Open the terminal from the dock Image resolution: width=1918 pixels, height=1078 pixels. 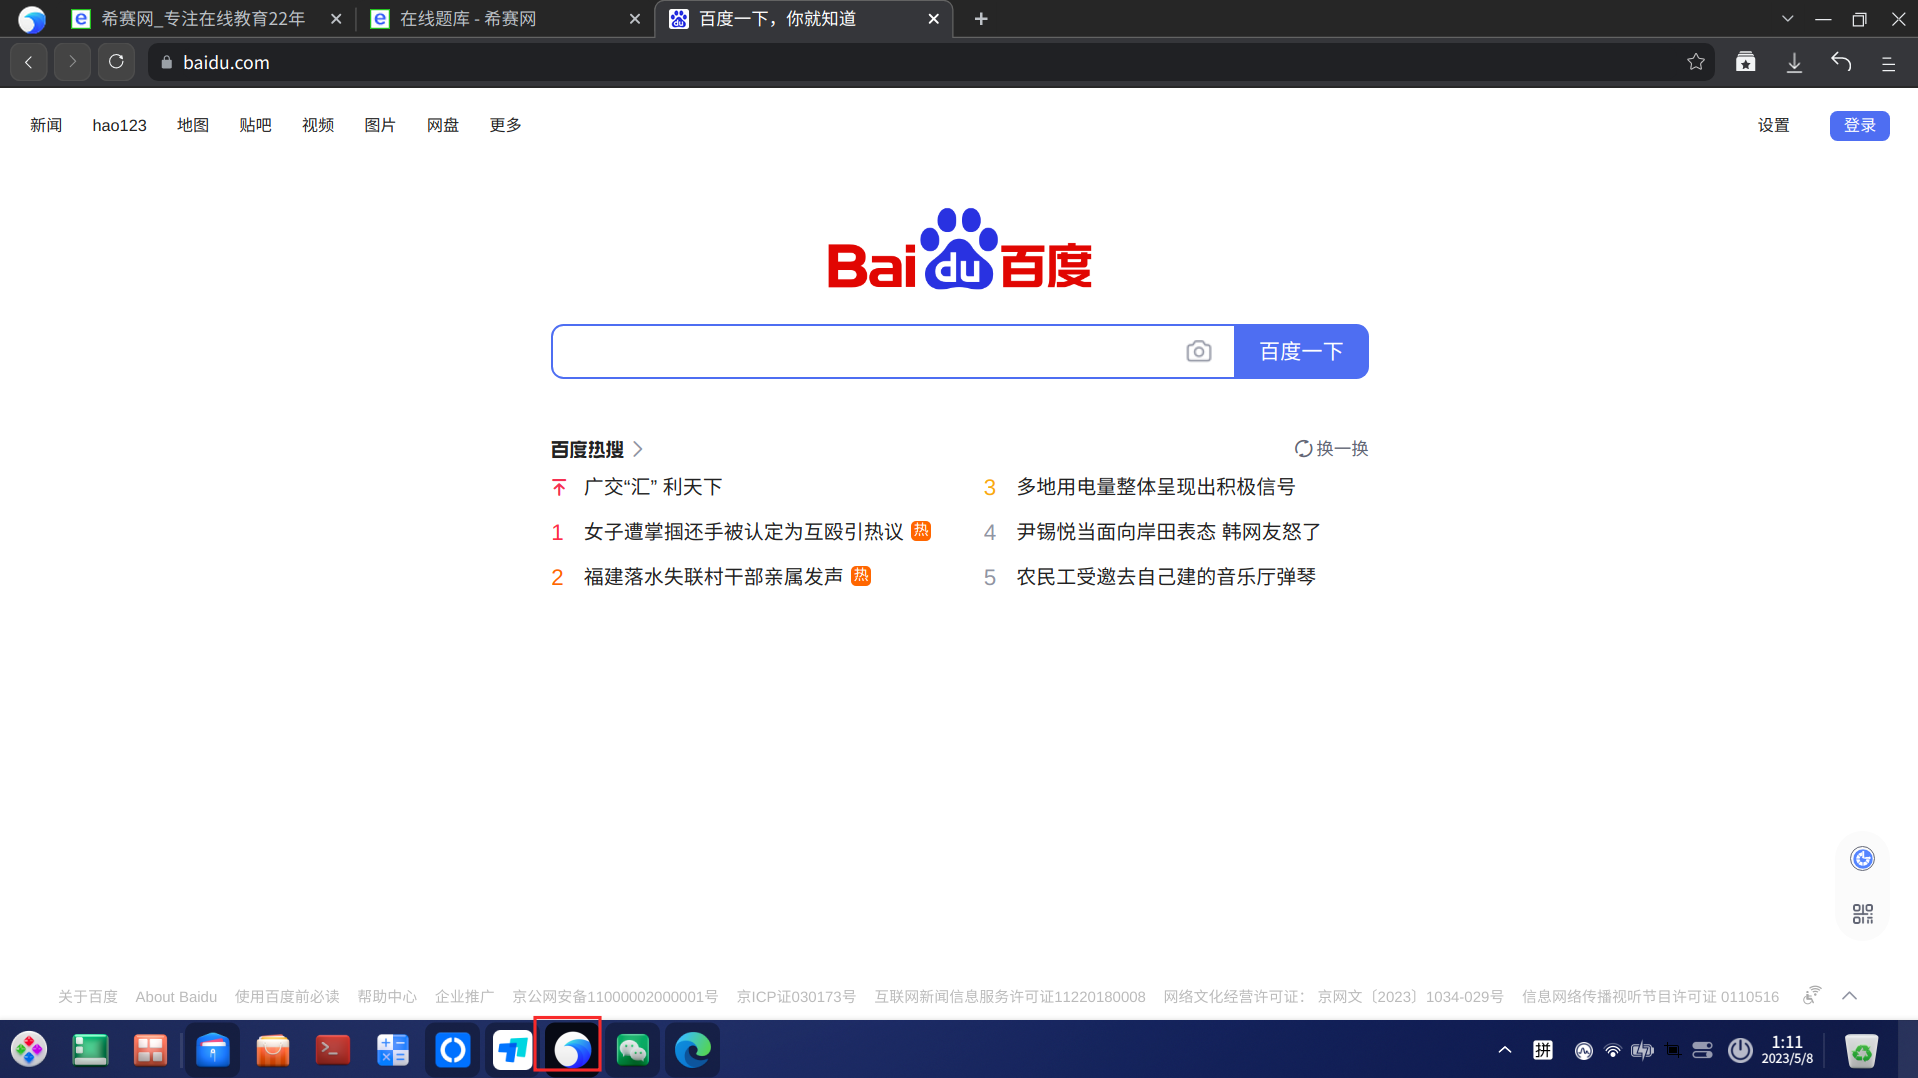coord(332,1049)
